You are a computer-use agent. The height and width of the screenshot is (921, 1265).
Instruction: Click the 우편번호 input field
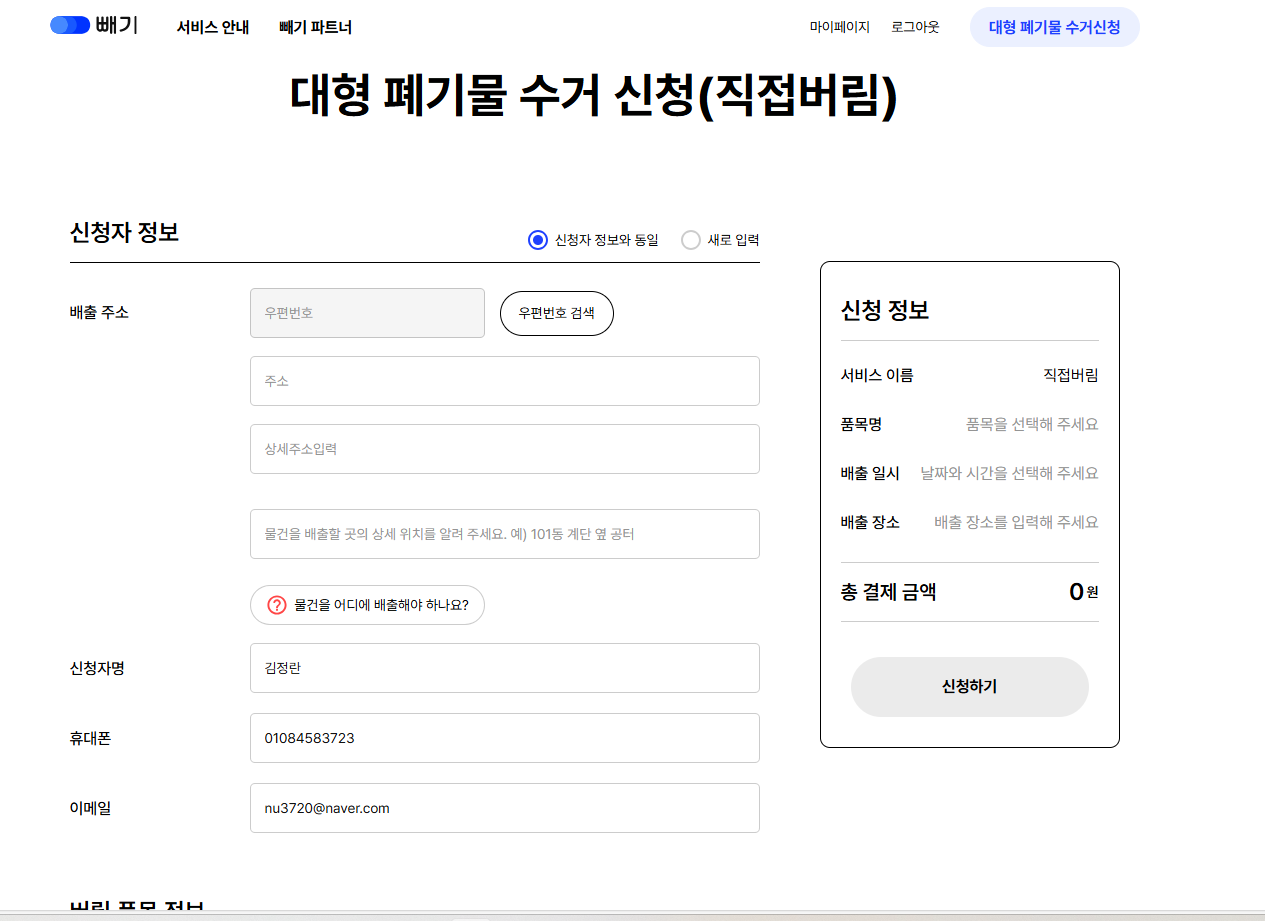click(367, 313)
